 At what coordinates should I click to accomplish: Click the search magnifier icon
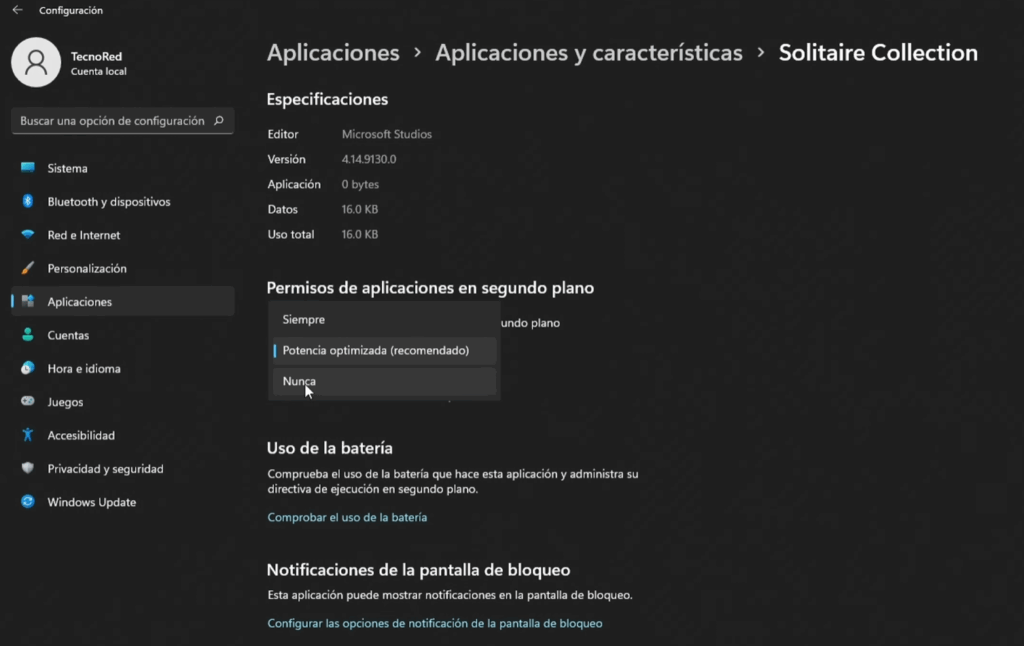[x=219, y=120]
